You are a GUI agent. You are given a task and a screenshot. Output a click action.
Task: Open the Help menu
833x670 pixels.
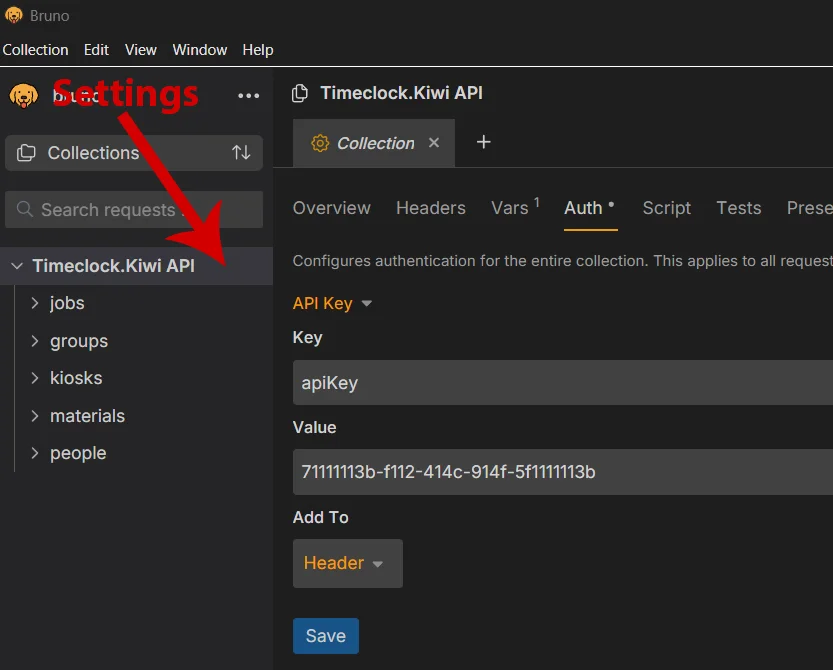click(258, 50)
